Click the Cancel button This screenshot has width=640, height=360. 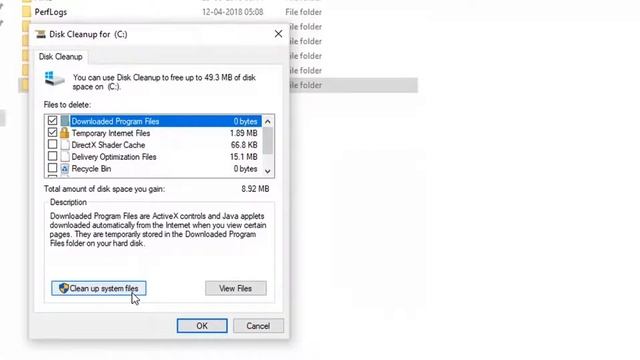click(x=258, y=326)
